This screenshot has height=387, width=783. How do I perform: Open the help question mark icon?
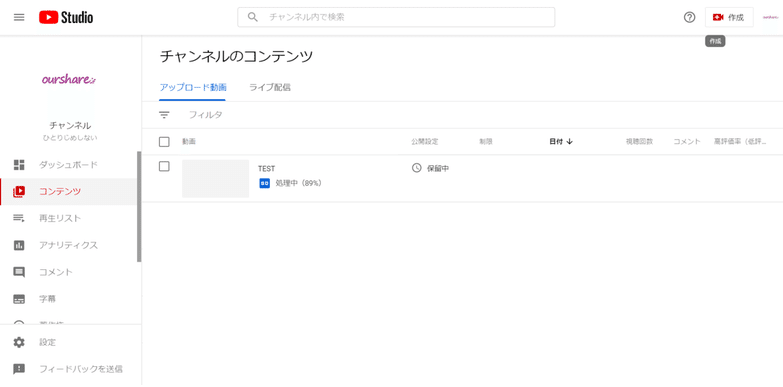689,17
